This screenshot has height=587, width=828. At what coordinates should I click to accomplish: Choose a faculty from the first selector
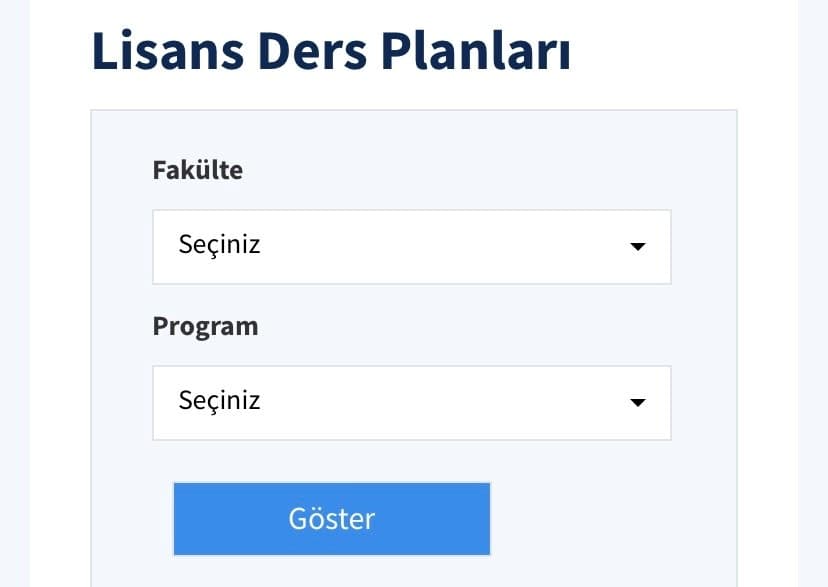(x=410, y=246)
